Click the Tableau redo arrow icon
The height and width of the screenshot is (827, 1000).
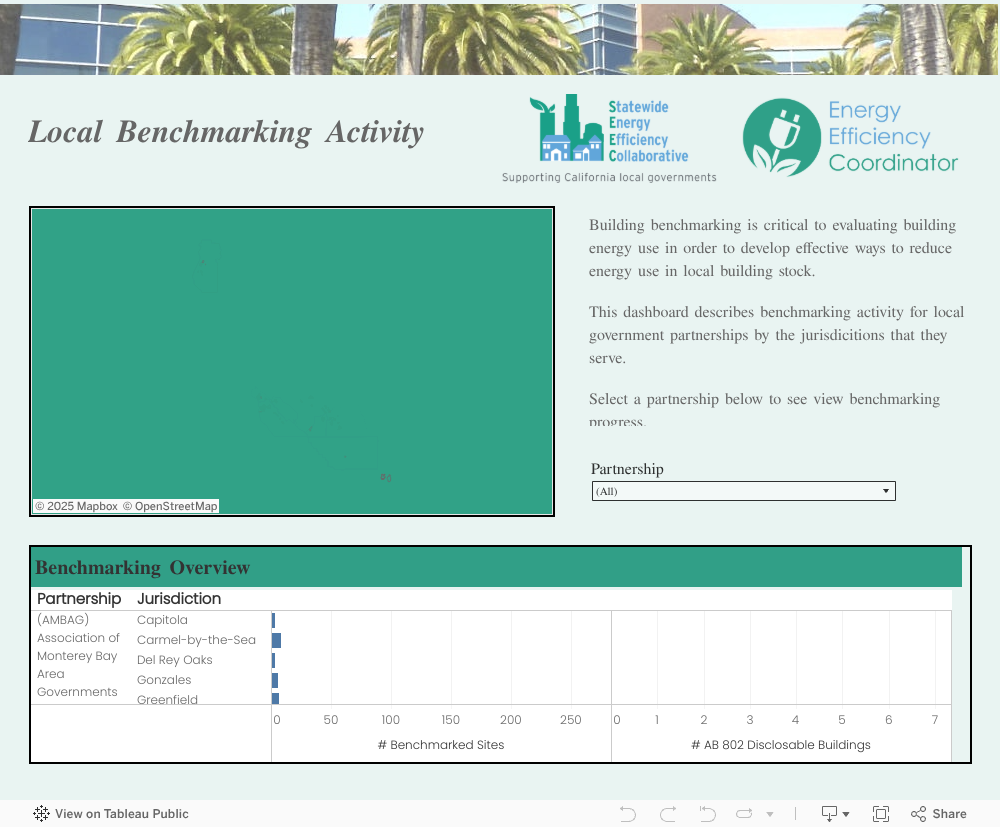coord(668,814)
